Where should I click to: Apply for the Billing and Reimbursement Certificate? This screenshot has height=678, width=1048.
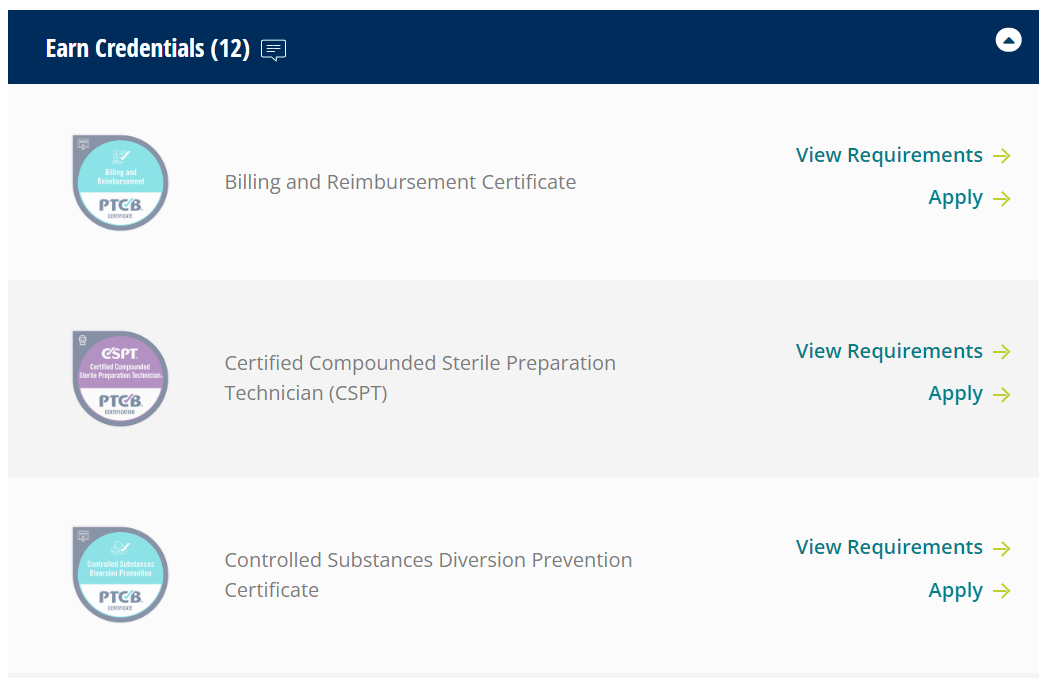(955, 198)
